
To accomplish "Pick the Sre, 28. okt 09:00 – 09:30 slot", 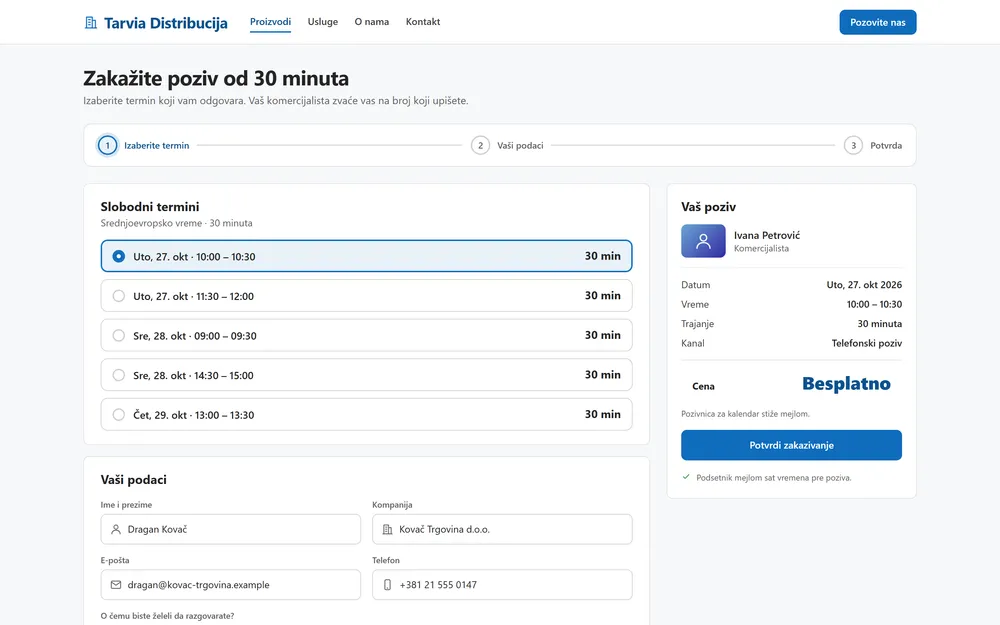I will coord(366,335).
